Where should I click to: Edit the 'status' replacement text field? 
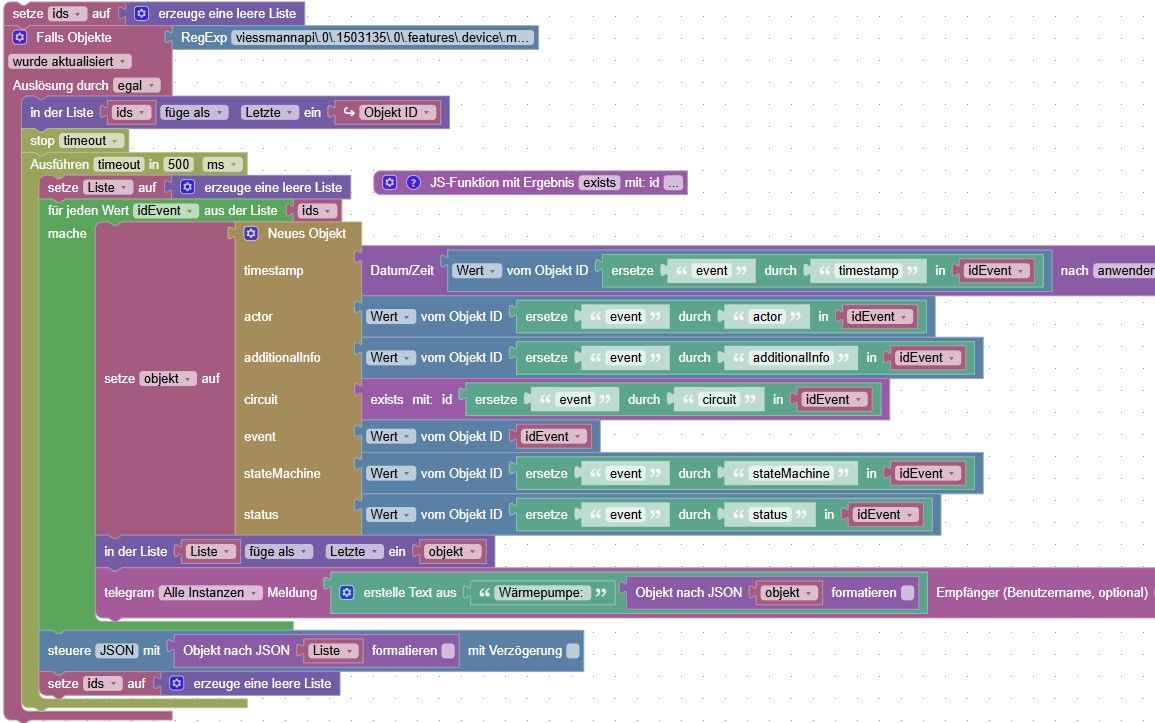click(x=770, y=515)
